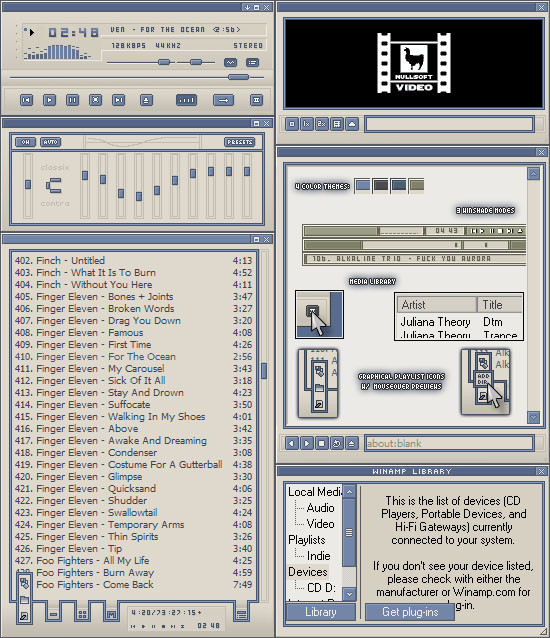Click the equalizer preamp slider
This screenshot has width=550, height=638.
click(28, 186)
